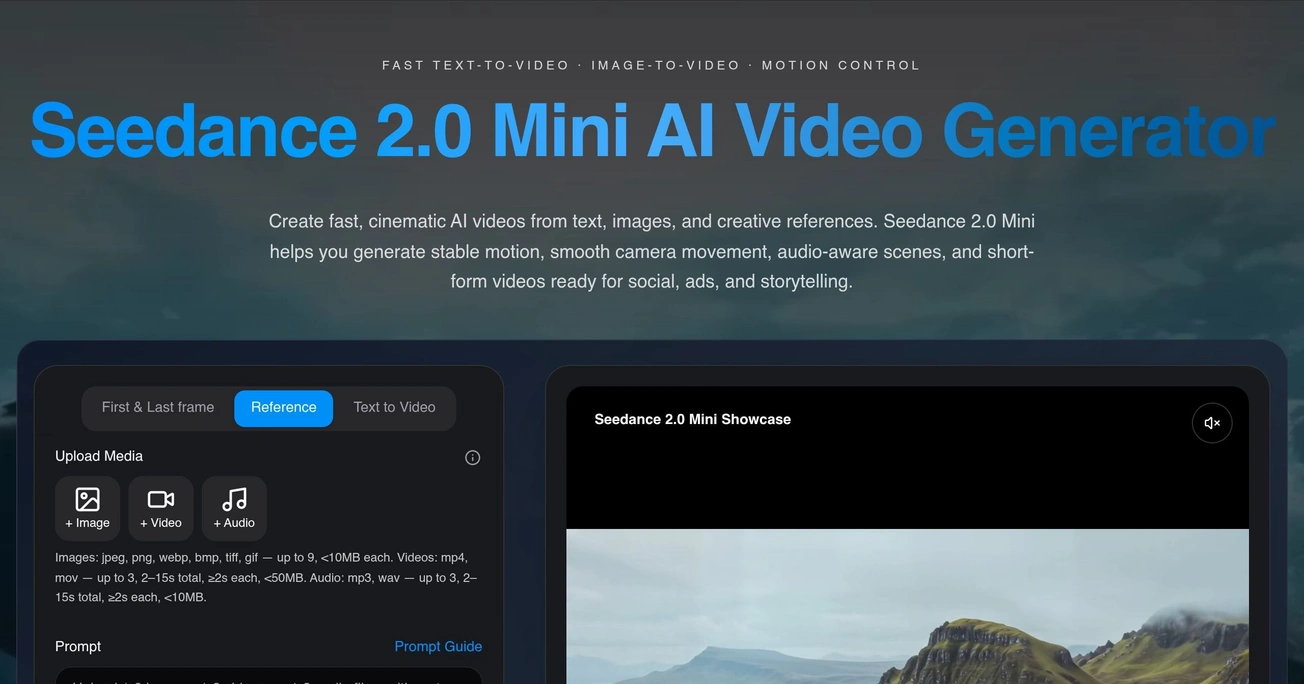
Task: Add an image via the + Image icon
Action: pyautogui.click(x=87, y=508)
